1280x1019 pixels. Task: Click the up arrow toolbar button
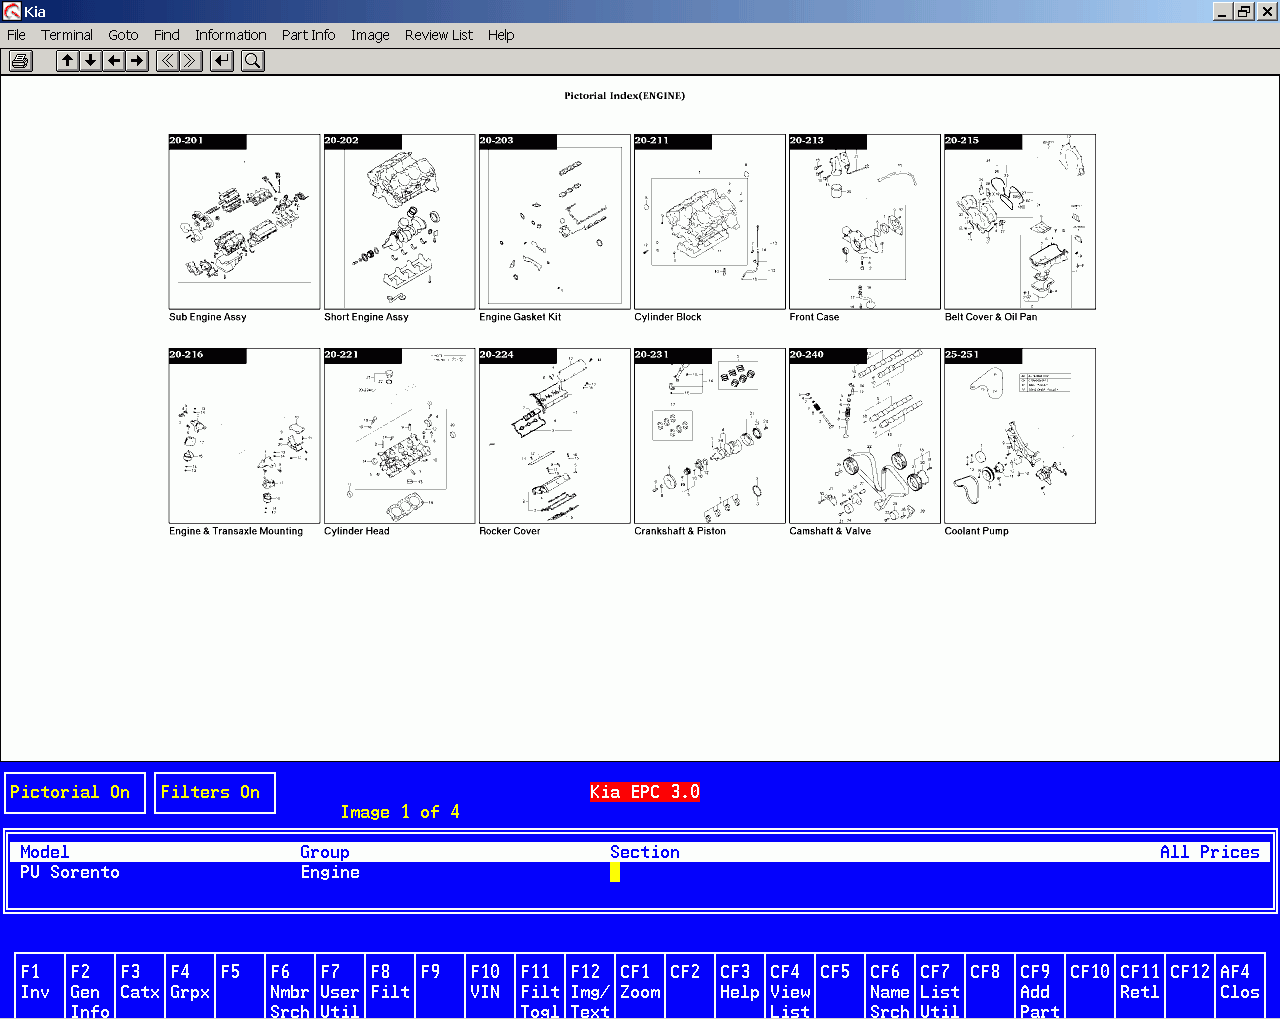point(67,61)
